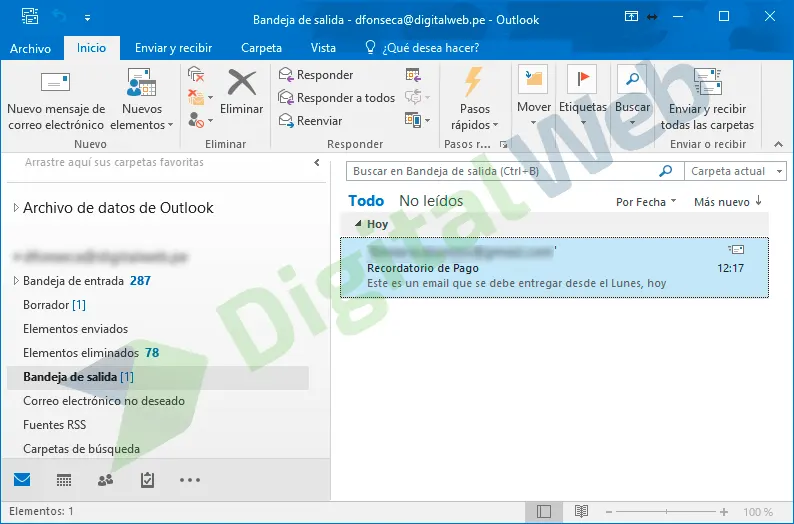Toggle Más nuevo sort order
Image resolution: width=794 pixels, height=524 pixels.
point(728,202)
